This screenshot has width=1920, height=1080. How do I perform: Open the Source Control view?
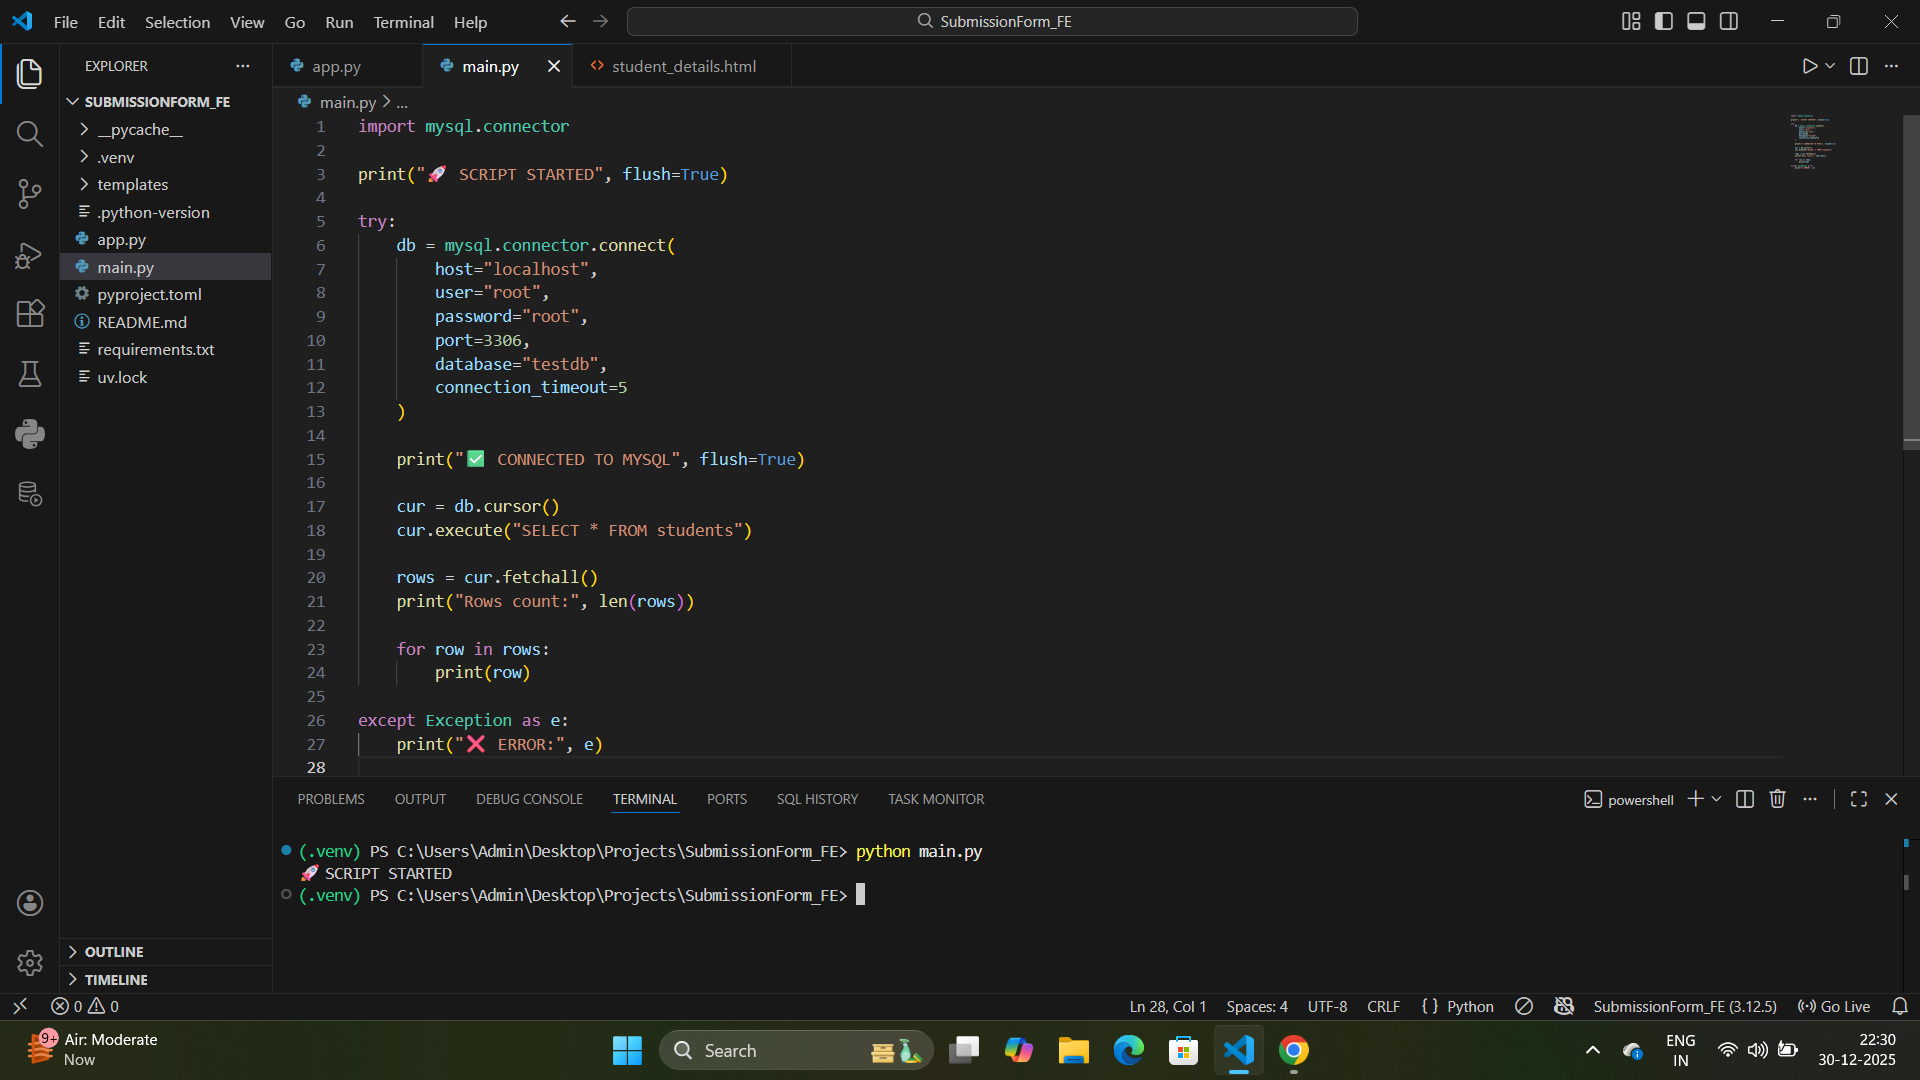pyautogui.click(x=29, y=194)
